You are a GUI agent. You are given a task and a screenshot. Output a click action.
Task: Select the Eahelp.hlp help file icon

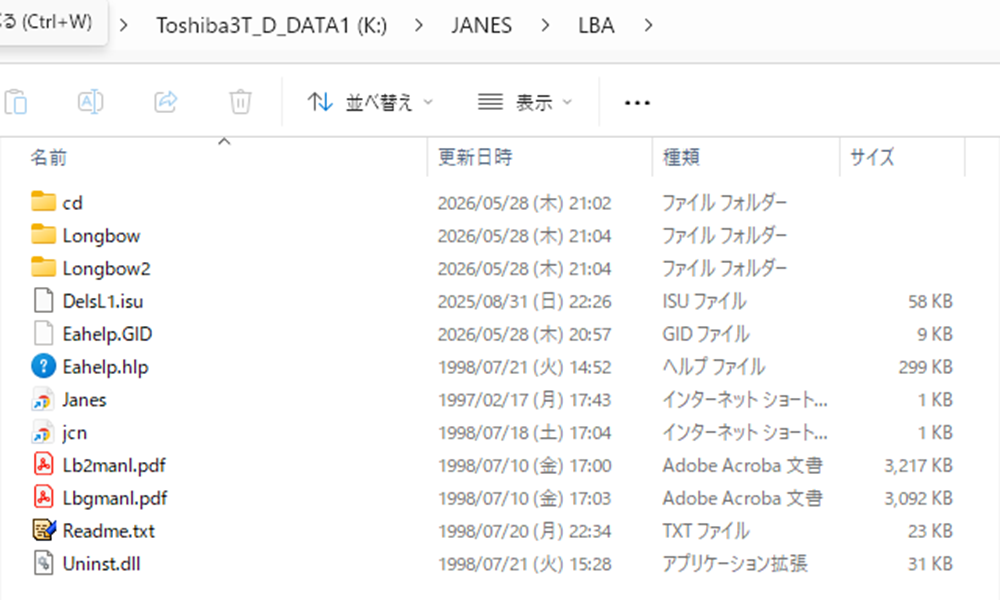click(x=43, y=367)
